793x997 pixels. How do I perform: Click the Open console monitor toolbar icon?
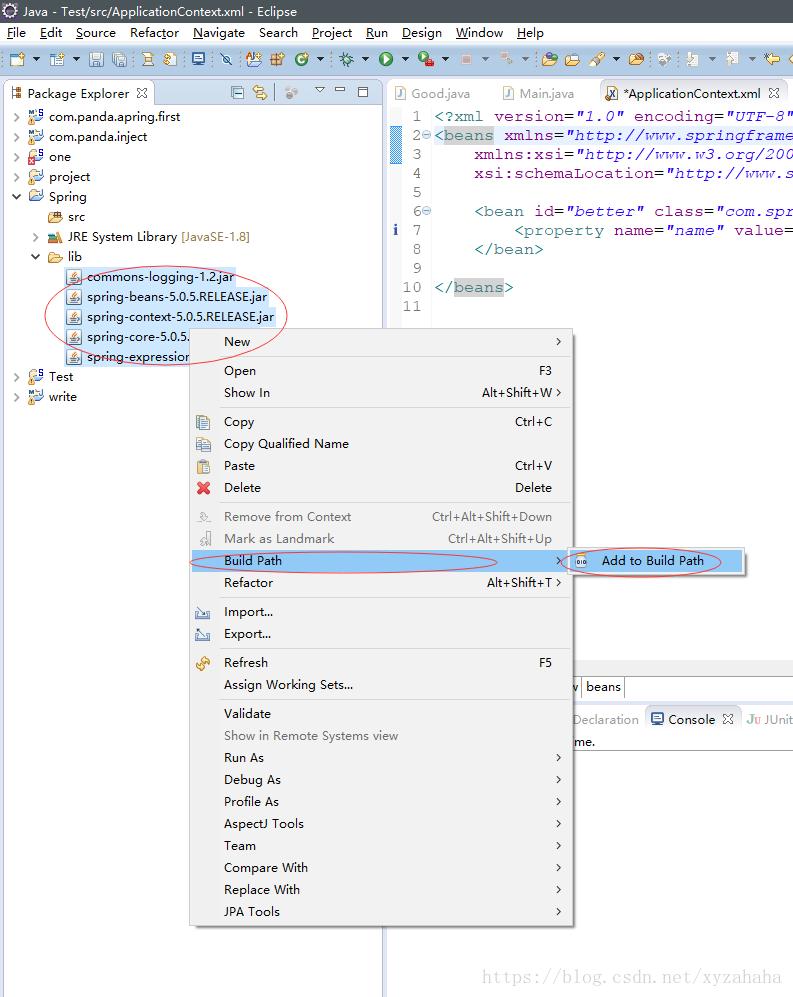198,59
